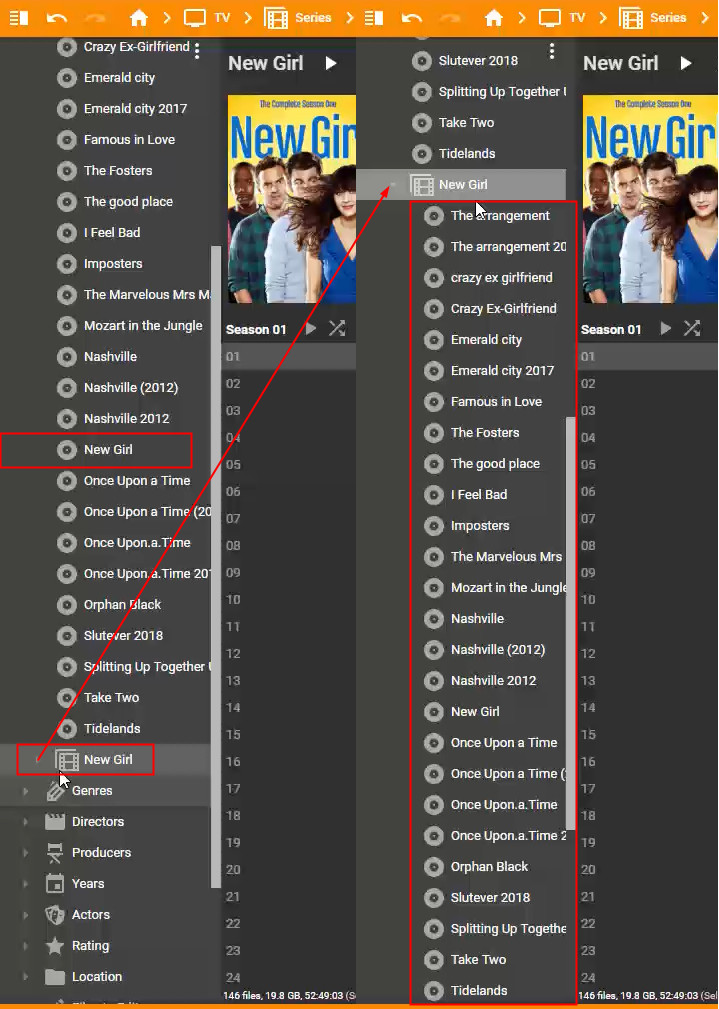Expand the Genres tree node

(x=26, y=791)
